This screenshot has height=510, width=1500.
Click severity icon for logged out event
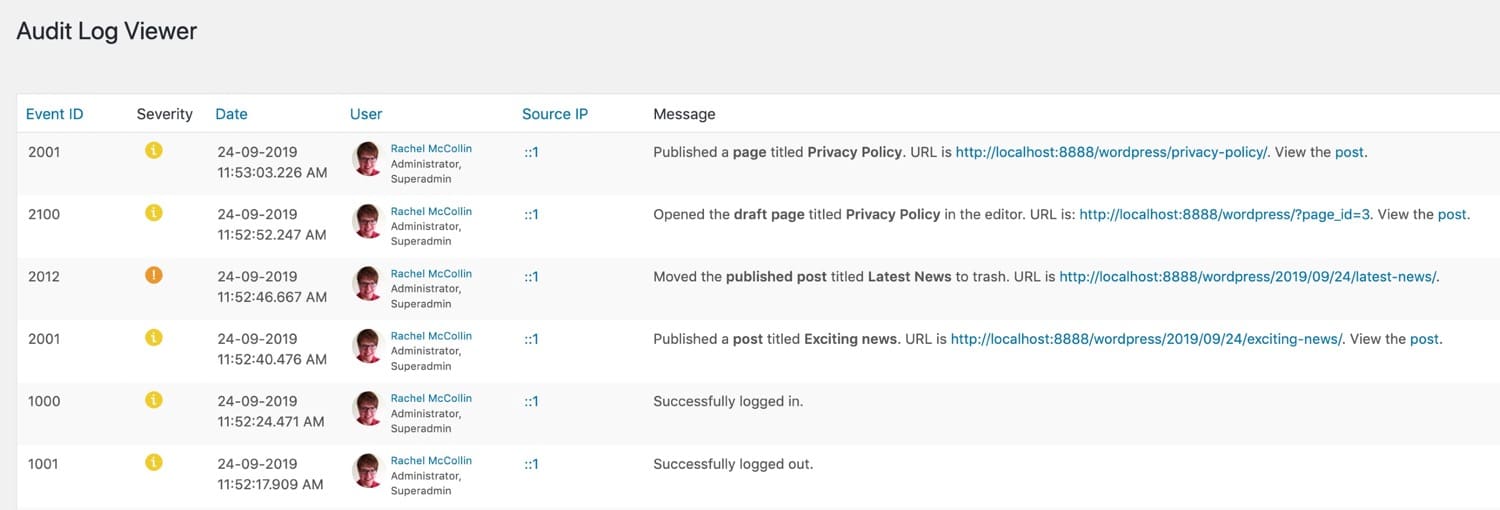pos(153,462)
